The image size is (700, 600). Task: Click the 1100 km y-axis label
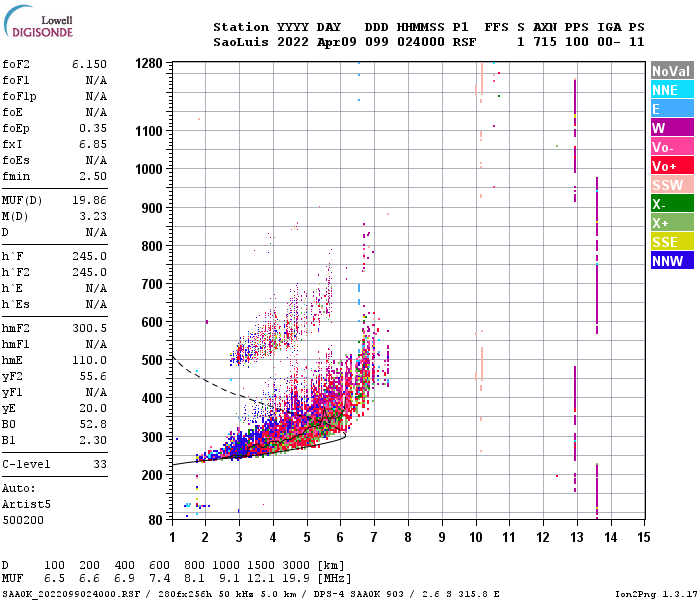149,131
